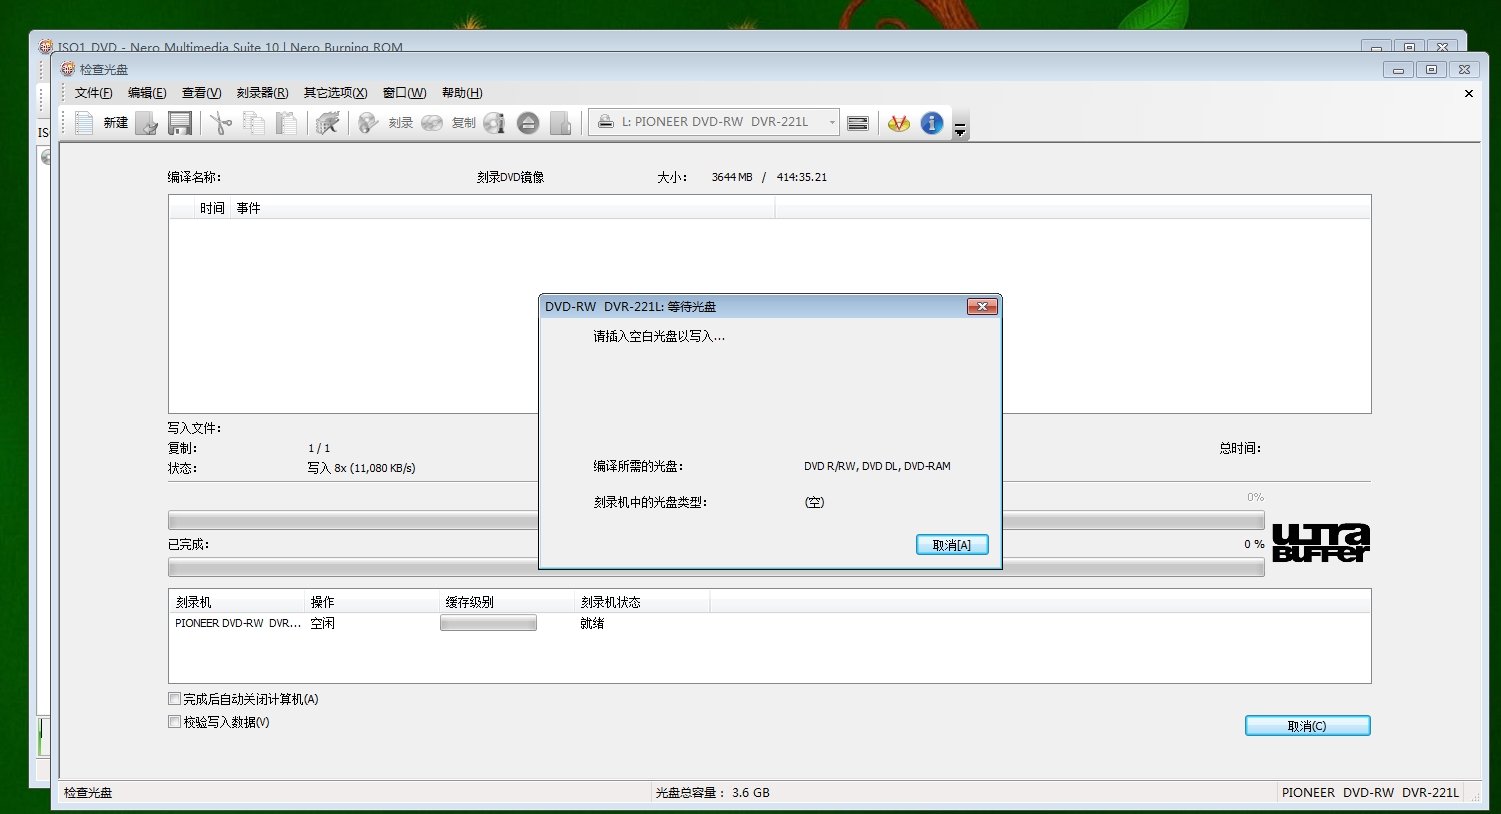
Task: Eject the disc using the eject icon
Action: [528, 122]
